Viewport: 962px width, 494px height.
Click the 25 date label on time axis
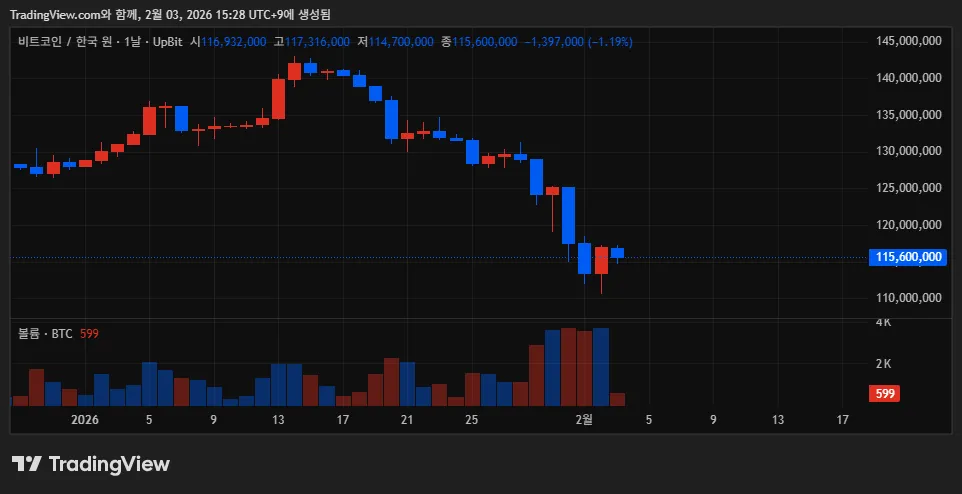472,421
